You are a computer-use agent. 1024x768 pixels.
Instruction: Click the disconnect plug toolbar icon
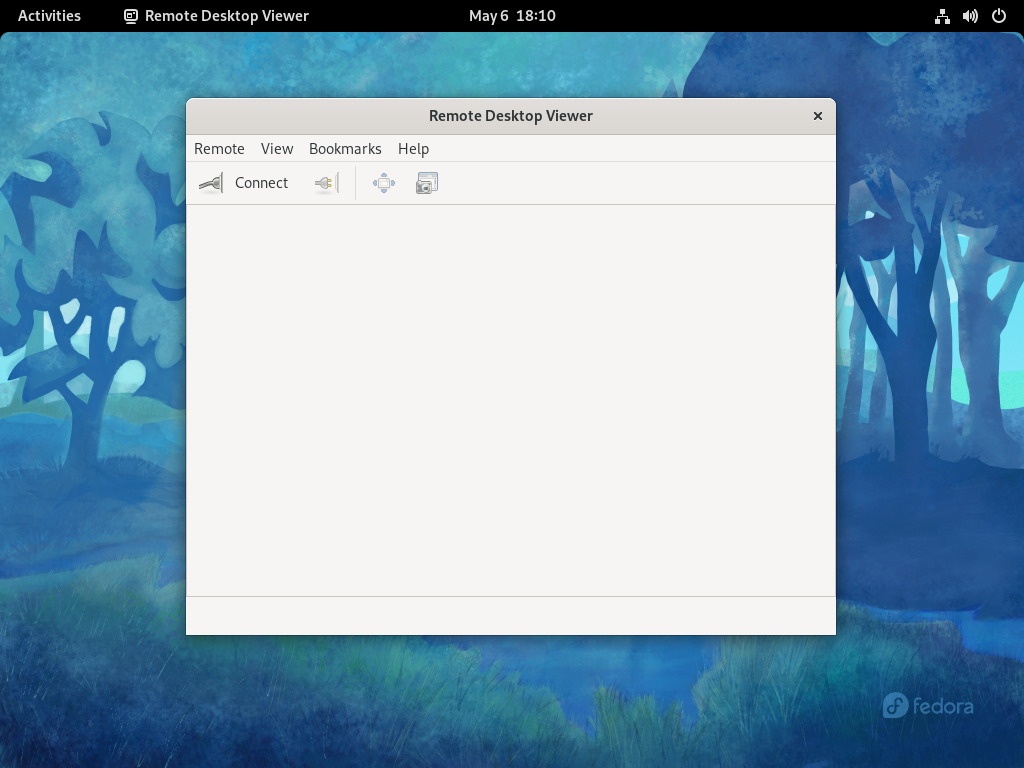click(x=327, y=183)
